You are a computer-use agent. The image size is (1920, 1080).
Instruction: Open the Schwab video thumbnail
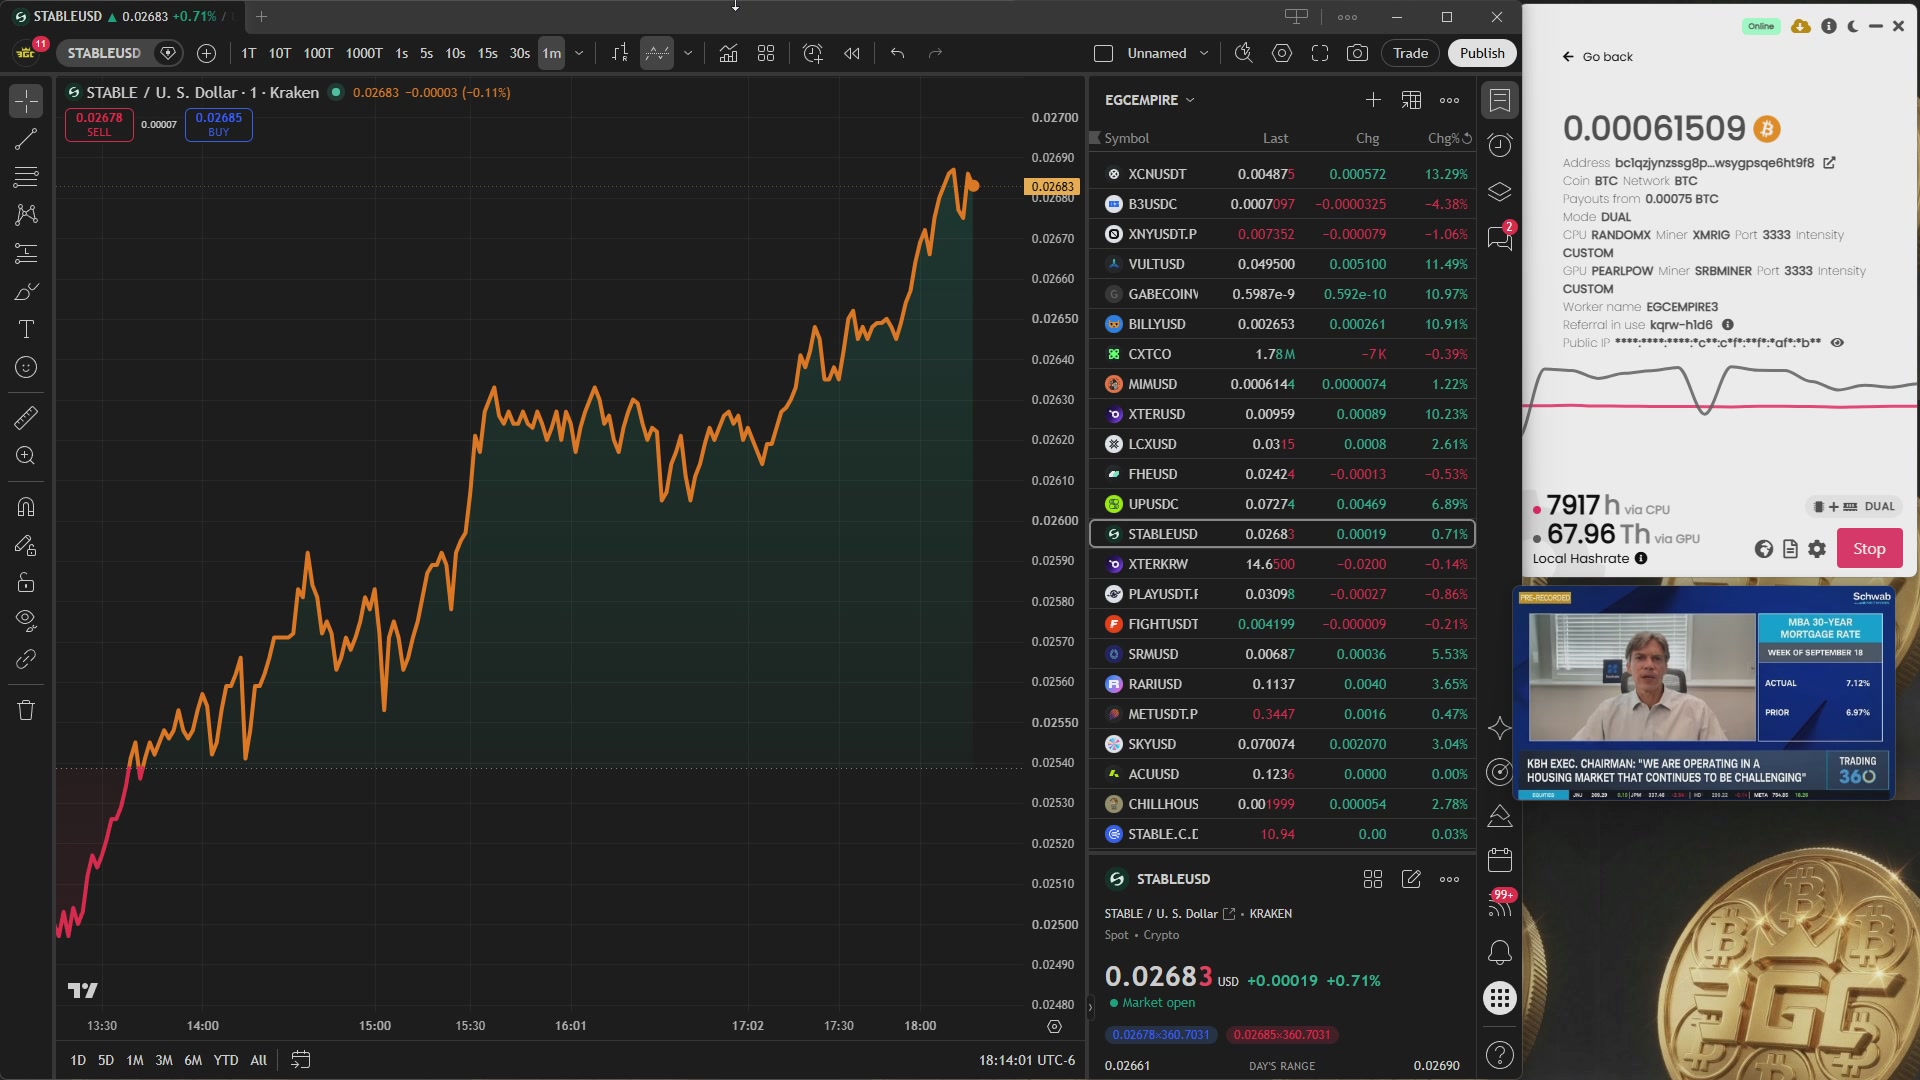pyautogui.click(x=1704, y=695)
